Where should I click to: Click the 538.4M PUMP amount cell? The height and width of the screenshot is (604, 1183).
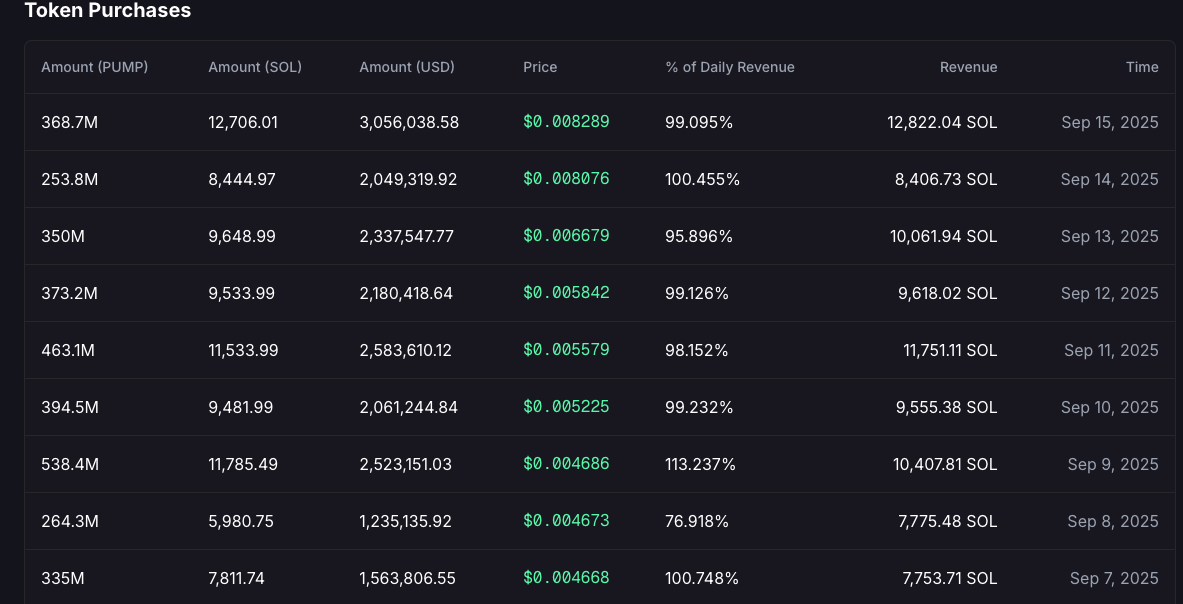[70, 464]
